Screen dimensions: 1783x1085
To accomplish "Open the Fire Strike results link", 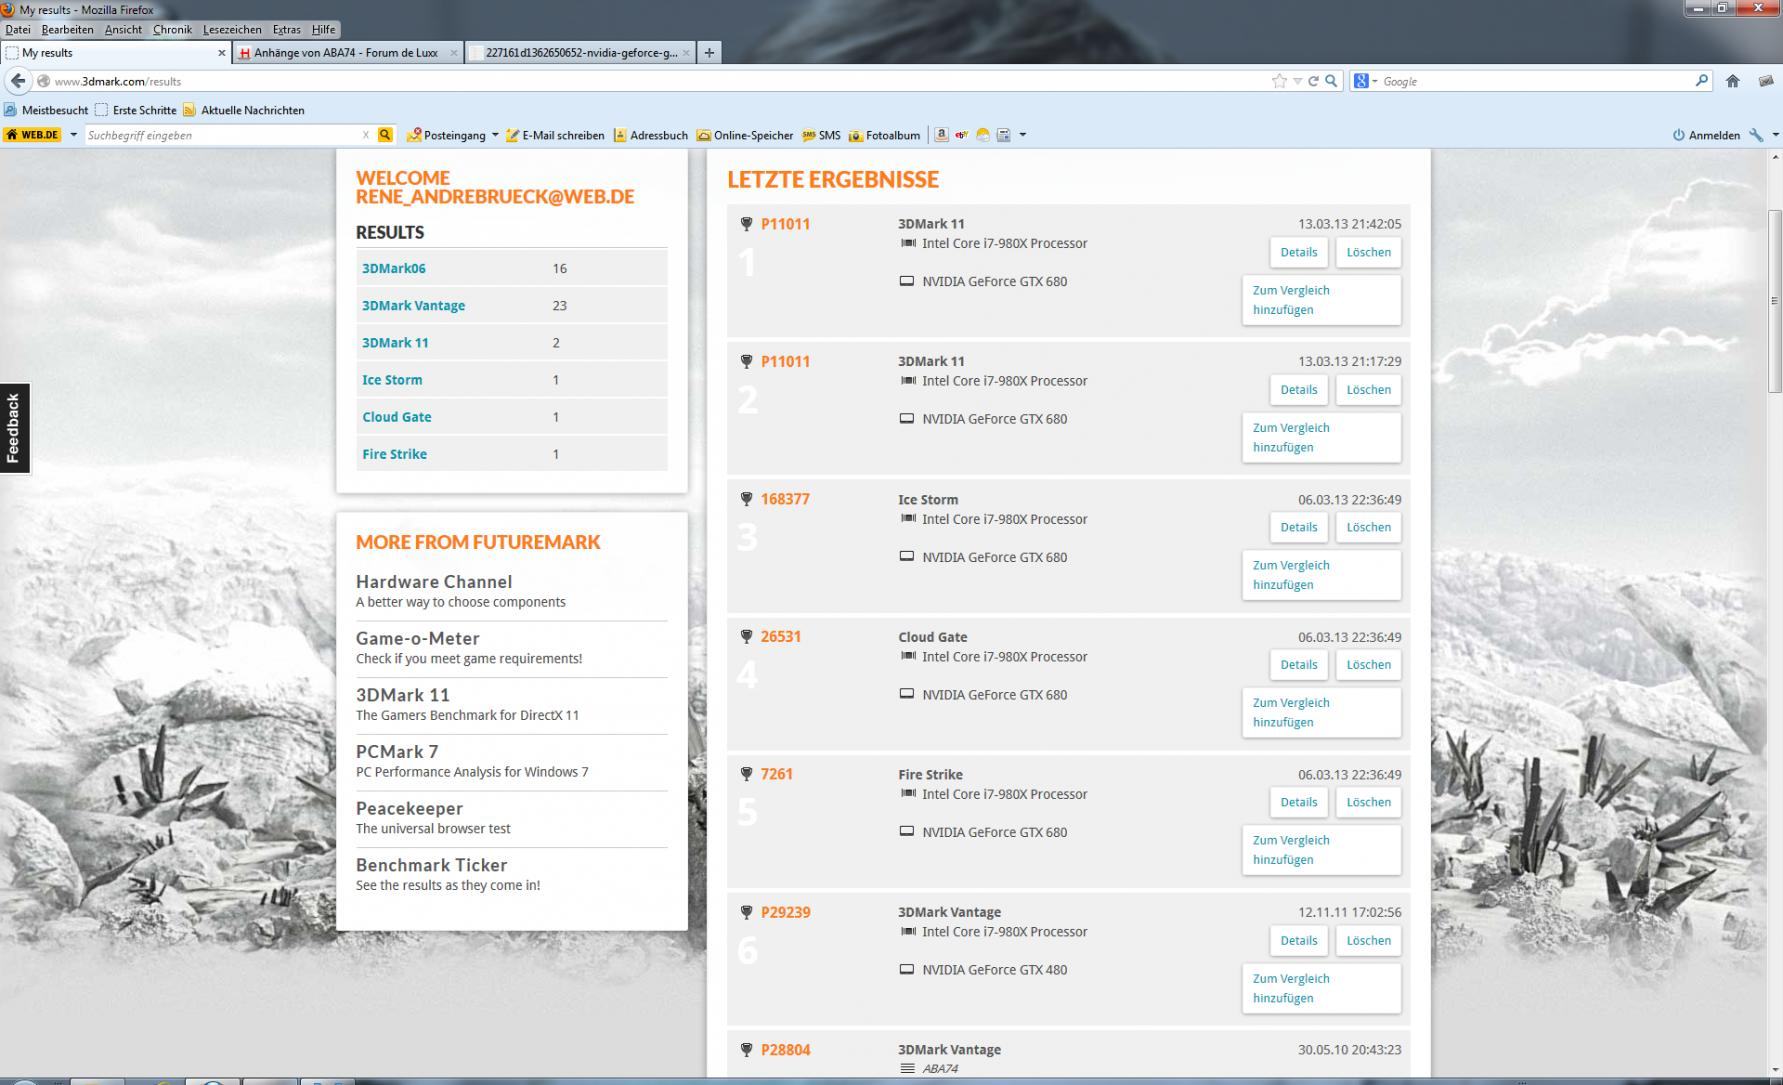I will pyautogui.click(x=394, y=454).
